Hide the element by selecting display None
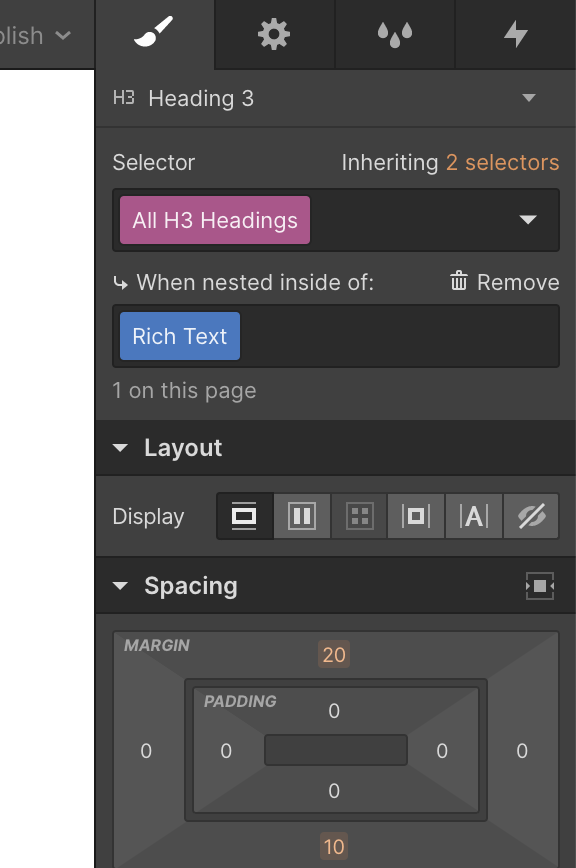This screenshot has width=576, height=868. [x=531, y=516]
